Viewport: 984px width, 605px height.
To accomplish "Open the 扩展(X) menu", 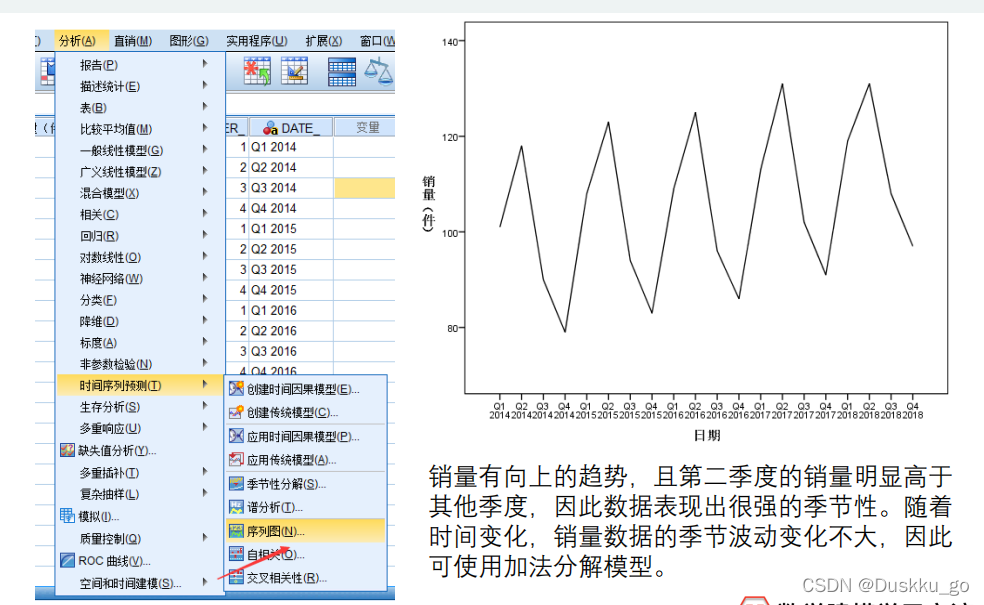I will coord(324,41).
